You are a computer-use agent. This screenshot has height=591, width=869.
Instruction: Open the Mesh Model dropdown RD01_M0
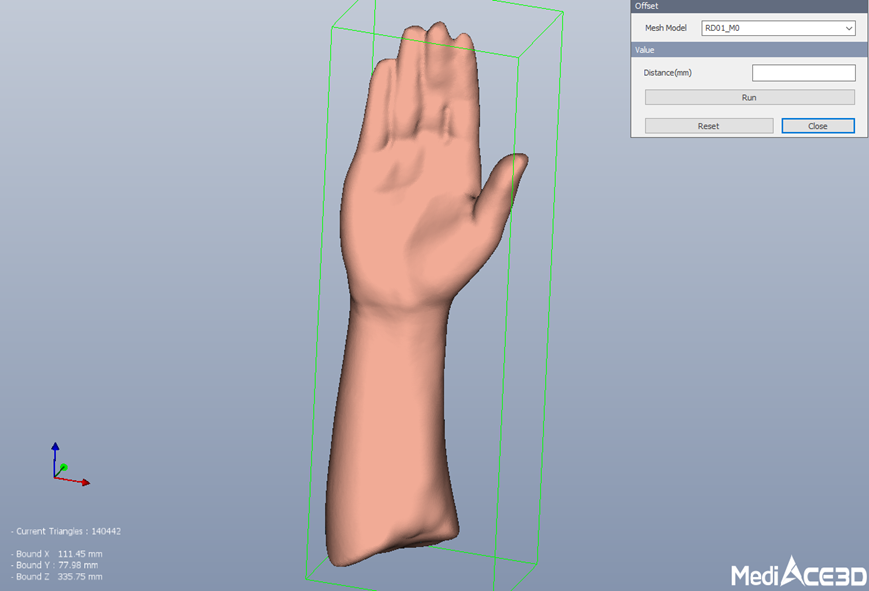(x=778, y=28)
